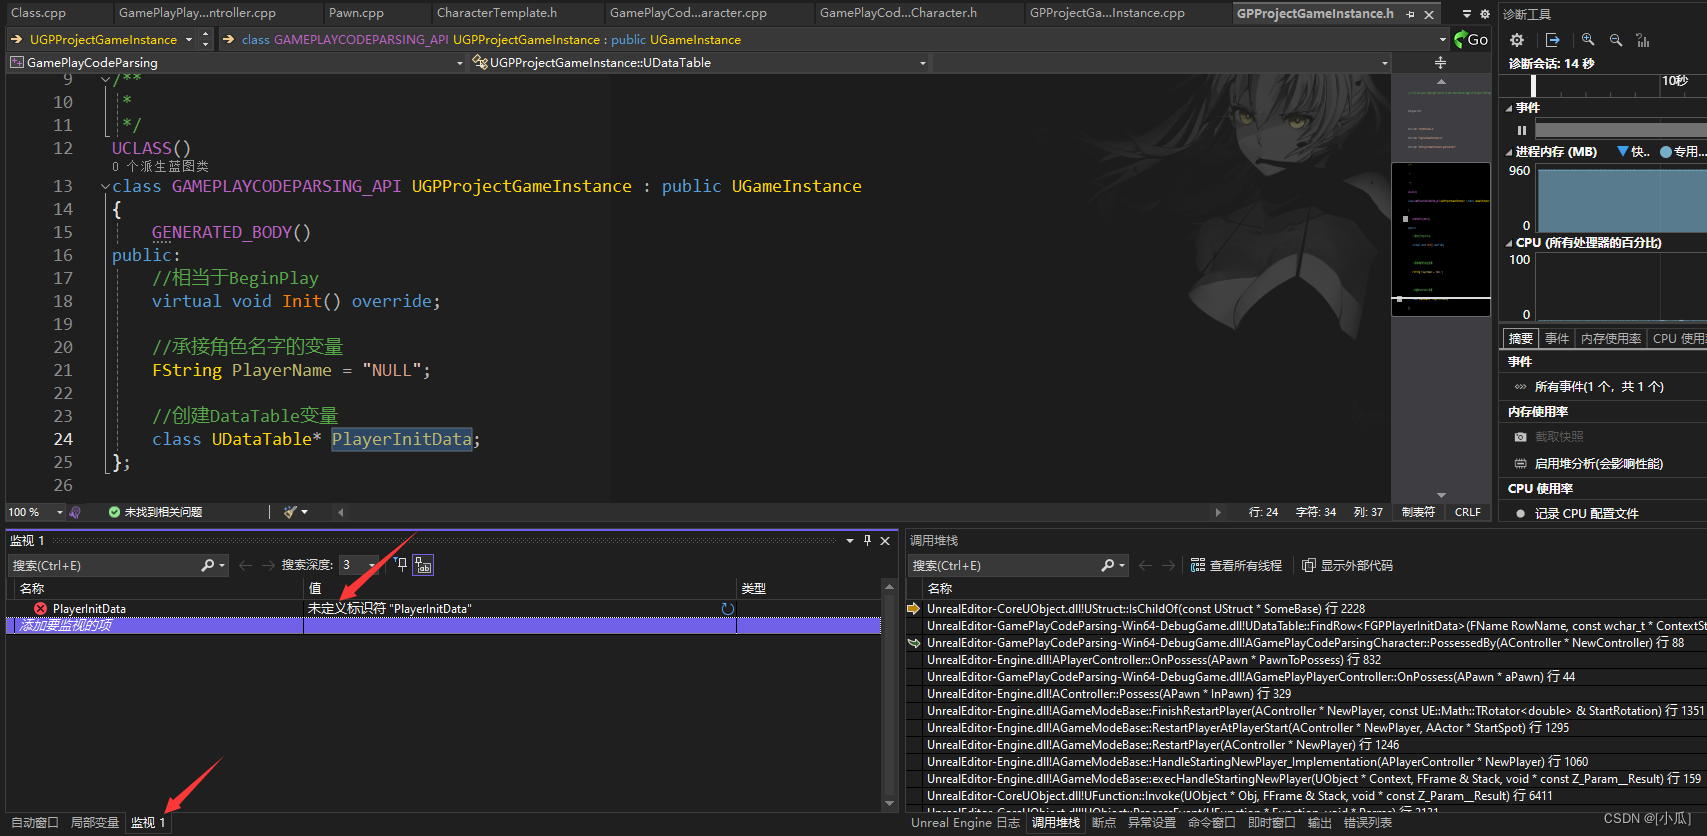Viewport: 1707px width, 836px height.
Task: Toggle the snapshot marker memory legend
Action: pyautogui.click(x=1633, y=152)
